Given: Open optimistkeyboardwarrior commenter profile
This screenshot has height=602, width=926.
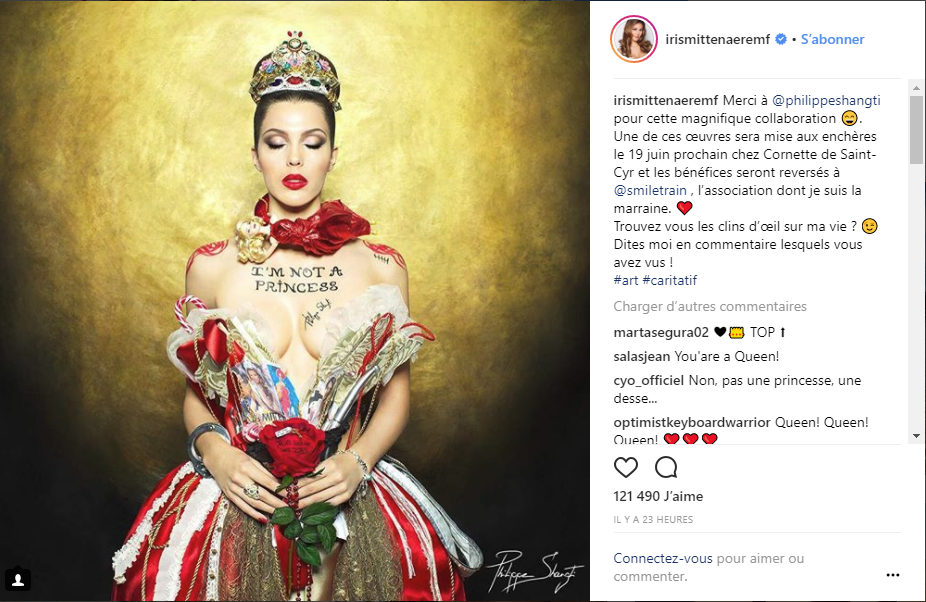Looking at the screenshot, I should tap(692, 422).
